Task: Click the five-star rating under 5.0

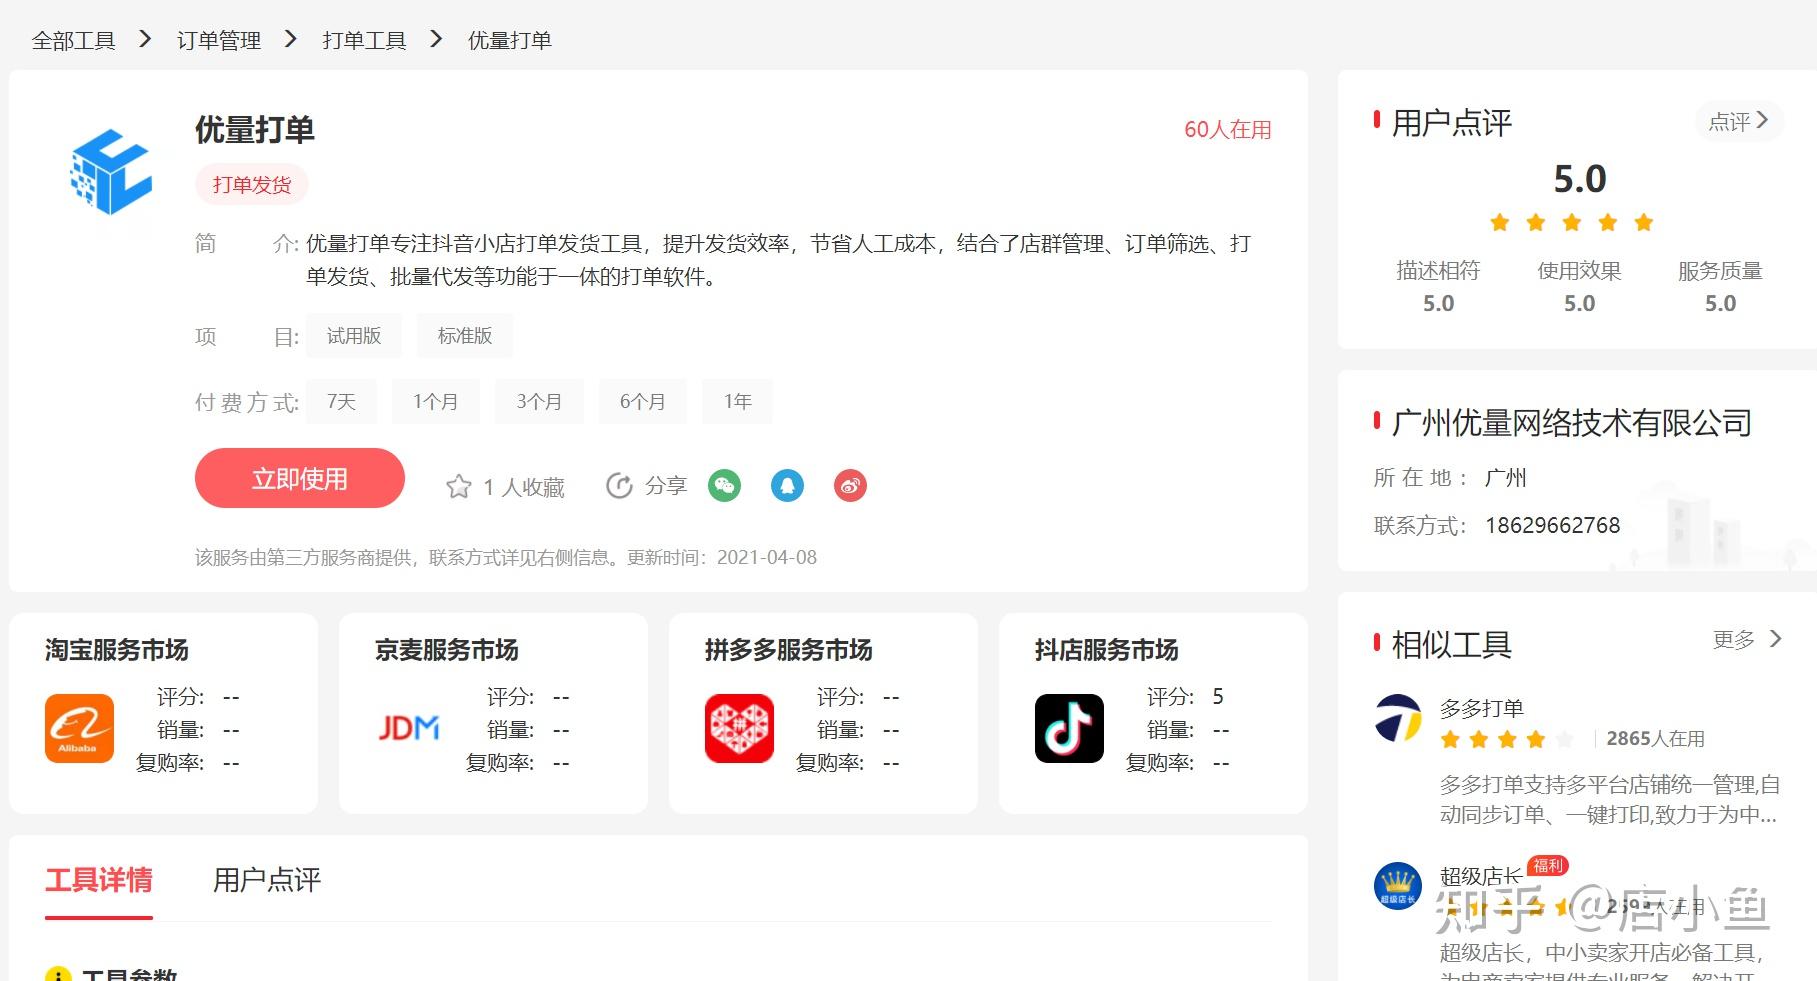Action: pyautogui.click(x=1572, y=222)
